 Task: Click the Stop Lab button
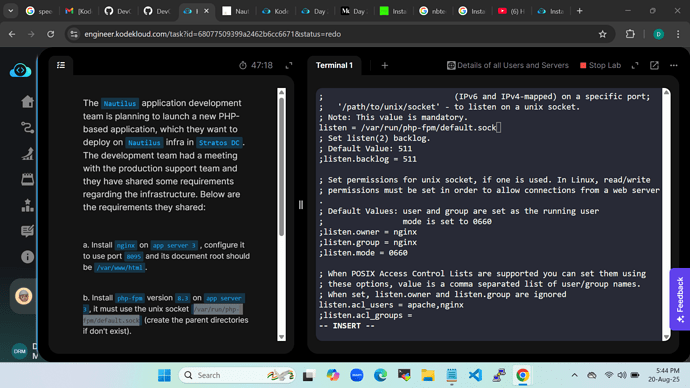[x=600, y=66]
